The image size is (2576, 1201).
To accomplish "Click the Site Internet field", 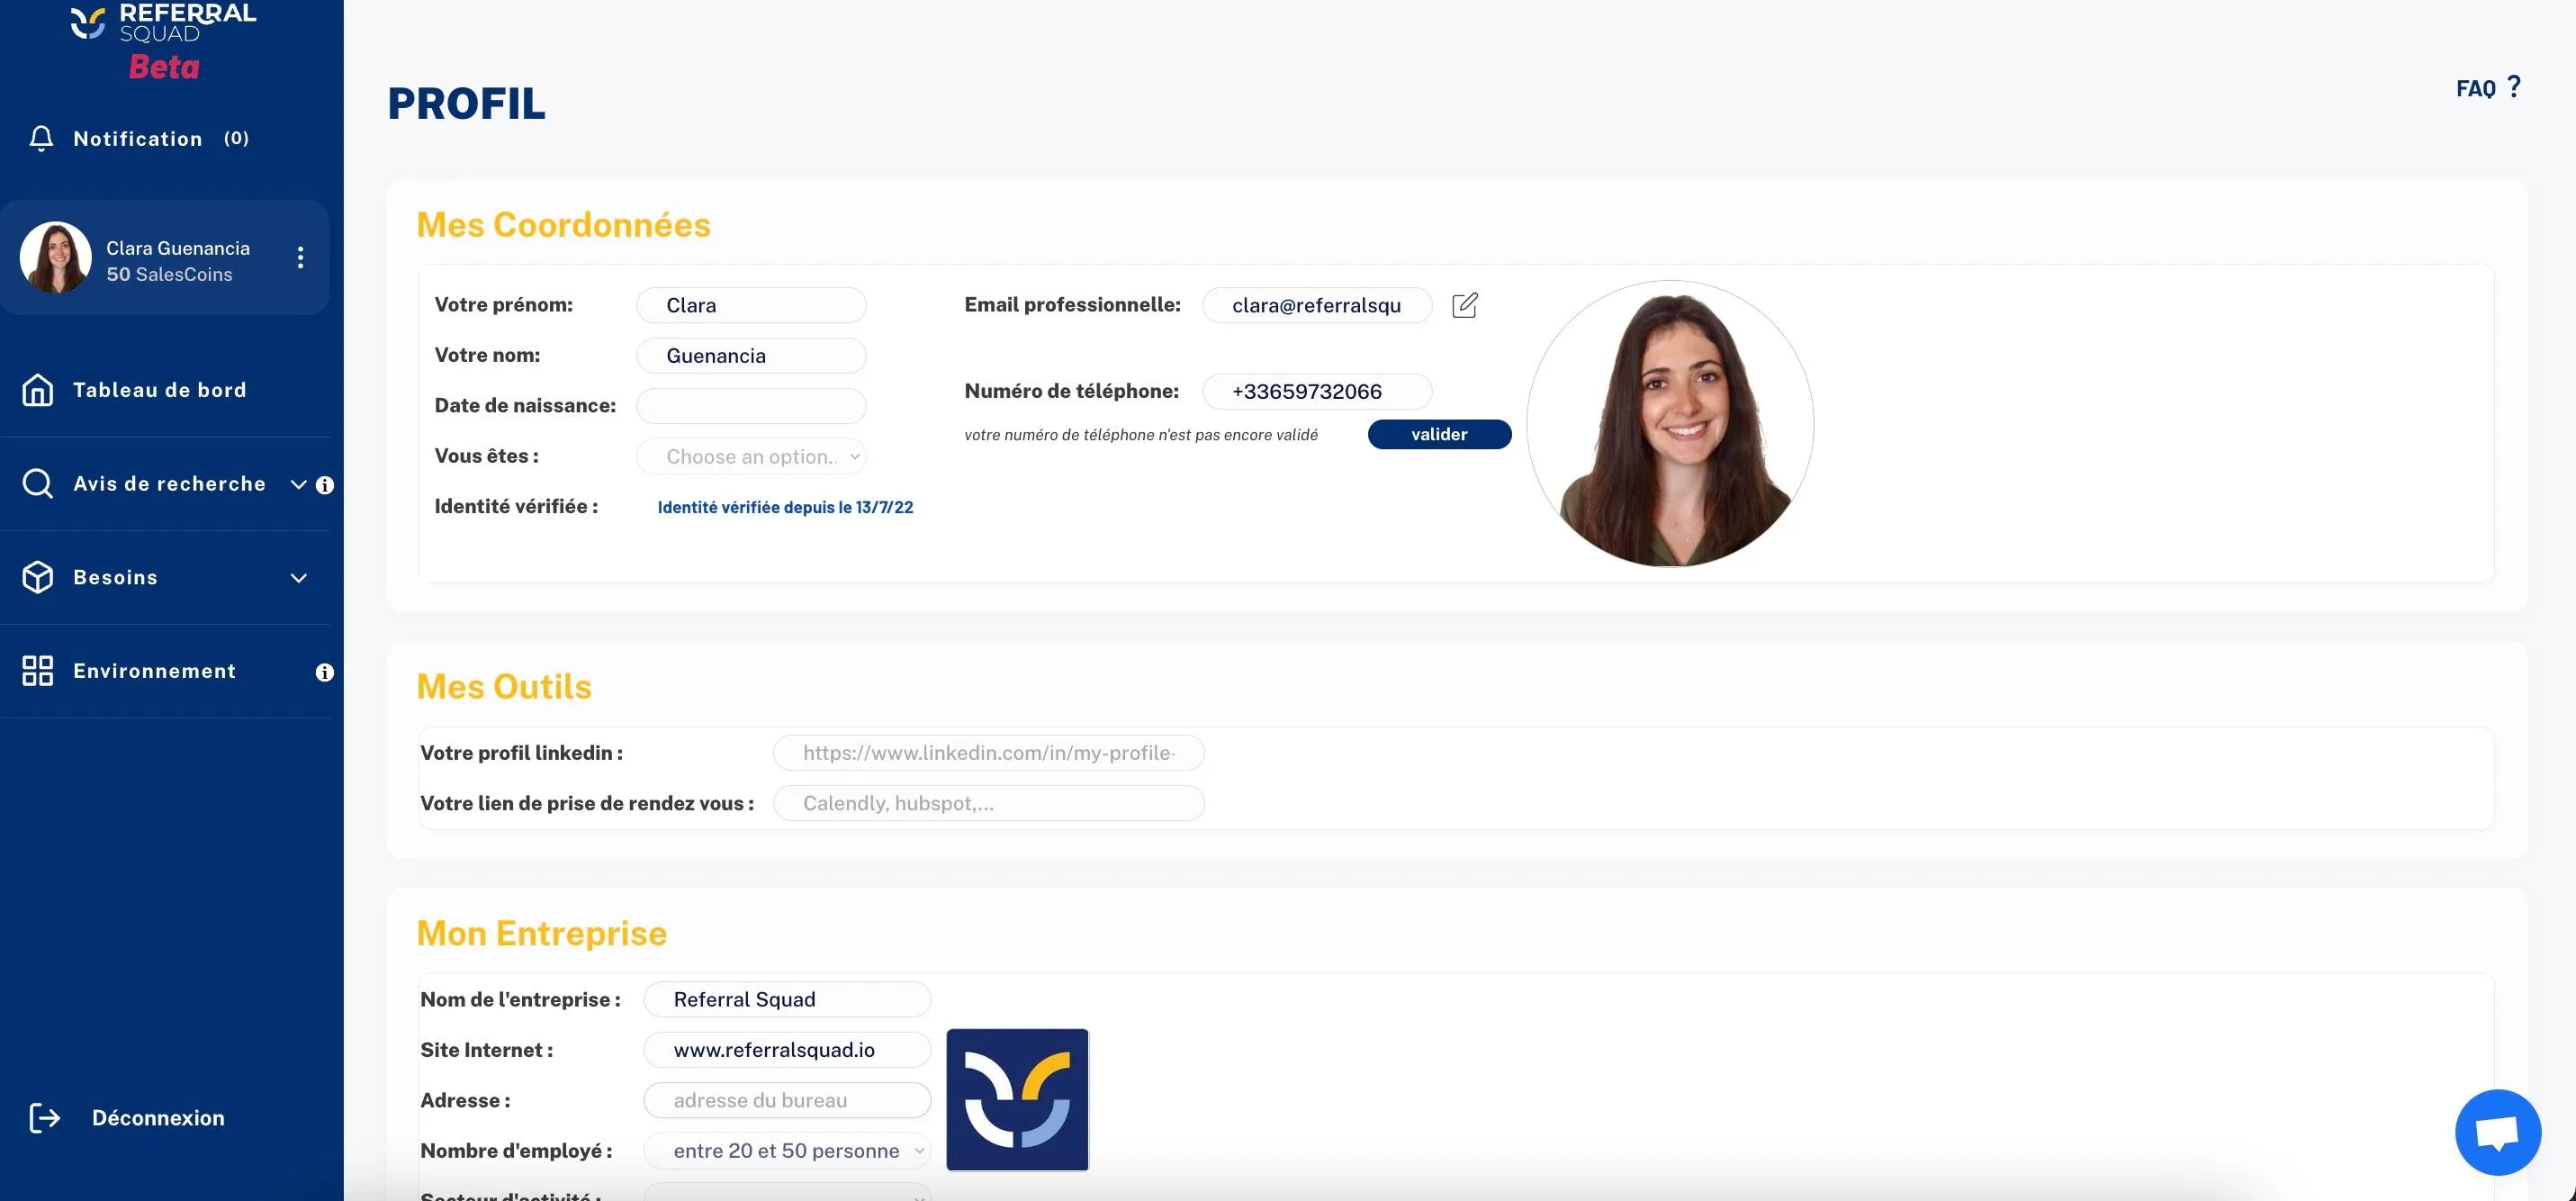I will point(787,1050).
